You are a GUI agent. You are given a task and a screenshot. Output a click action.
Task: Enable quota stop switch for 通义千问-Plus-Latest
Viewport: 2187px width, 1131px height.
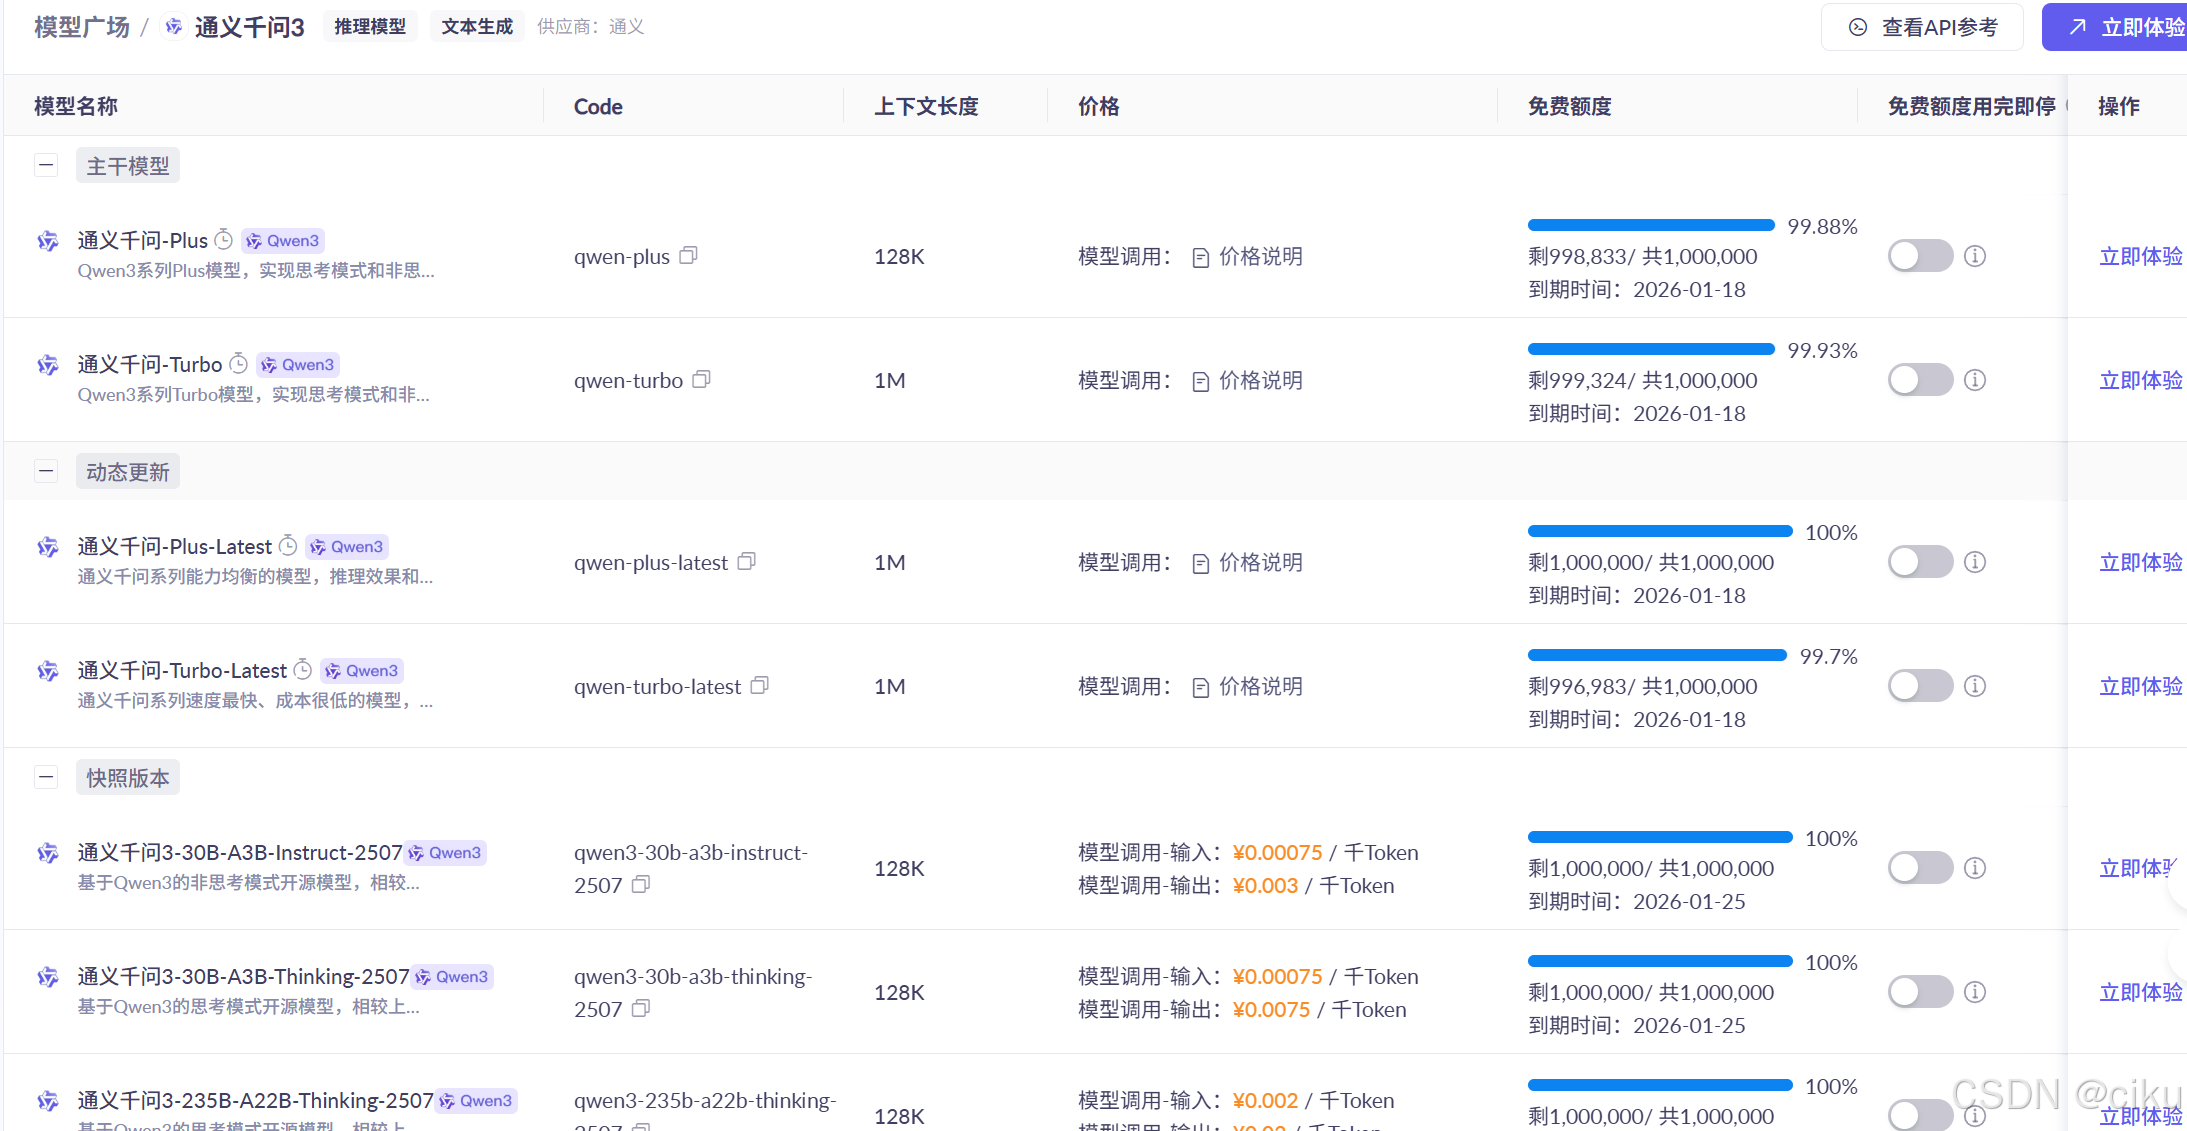1920,562
